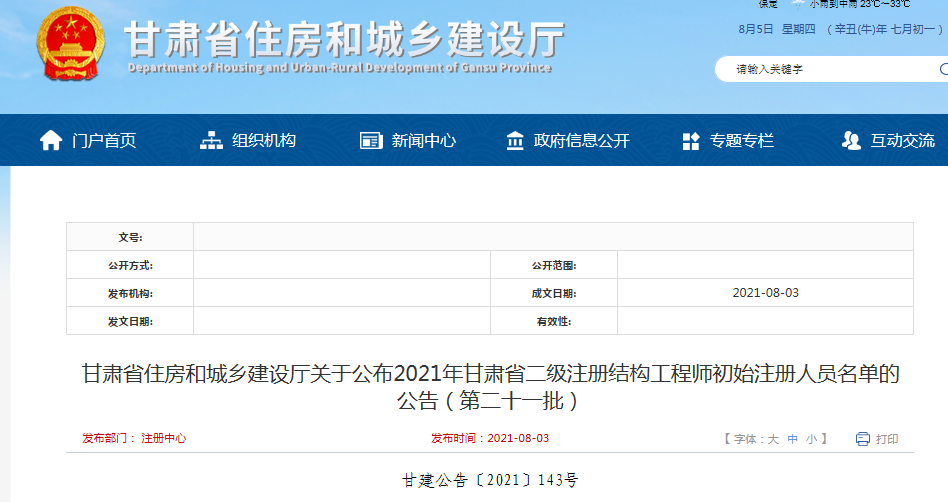948x502 pixels.
Task: Set font size to 中 (medium)
Action: pyautogui.click(x=792, y=439)
